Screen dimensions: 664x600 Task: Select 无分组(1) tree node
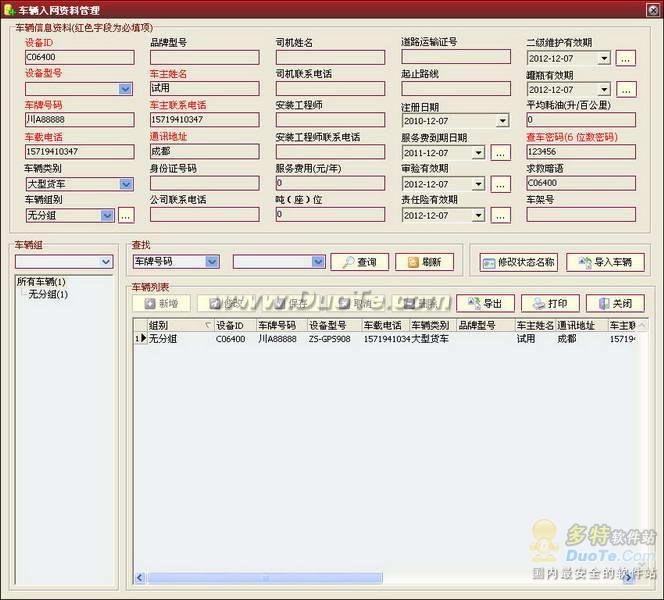pos(48,294)
